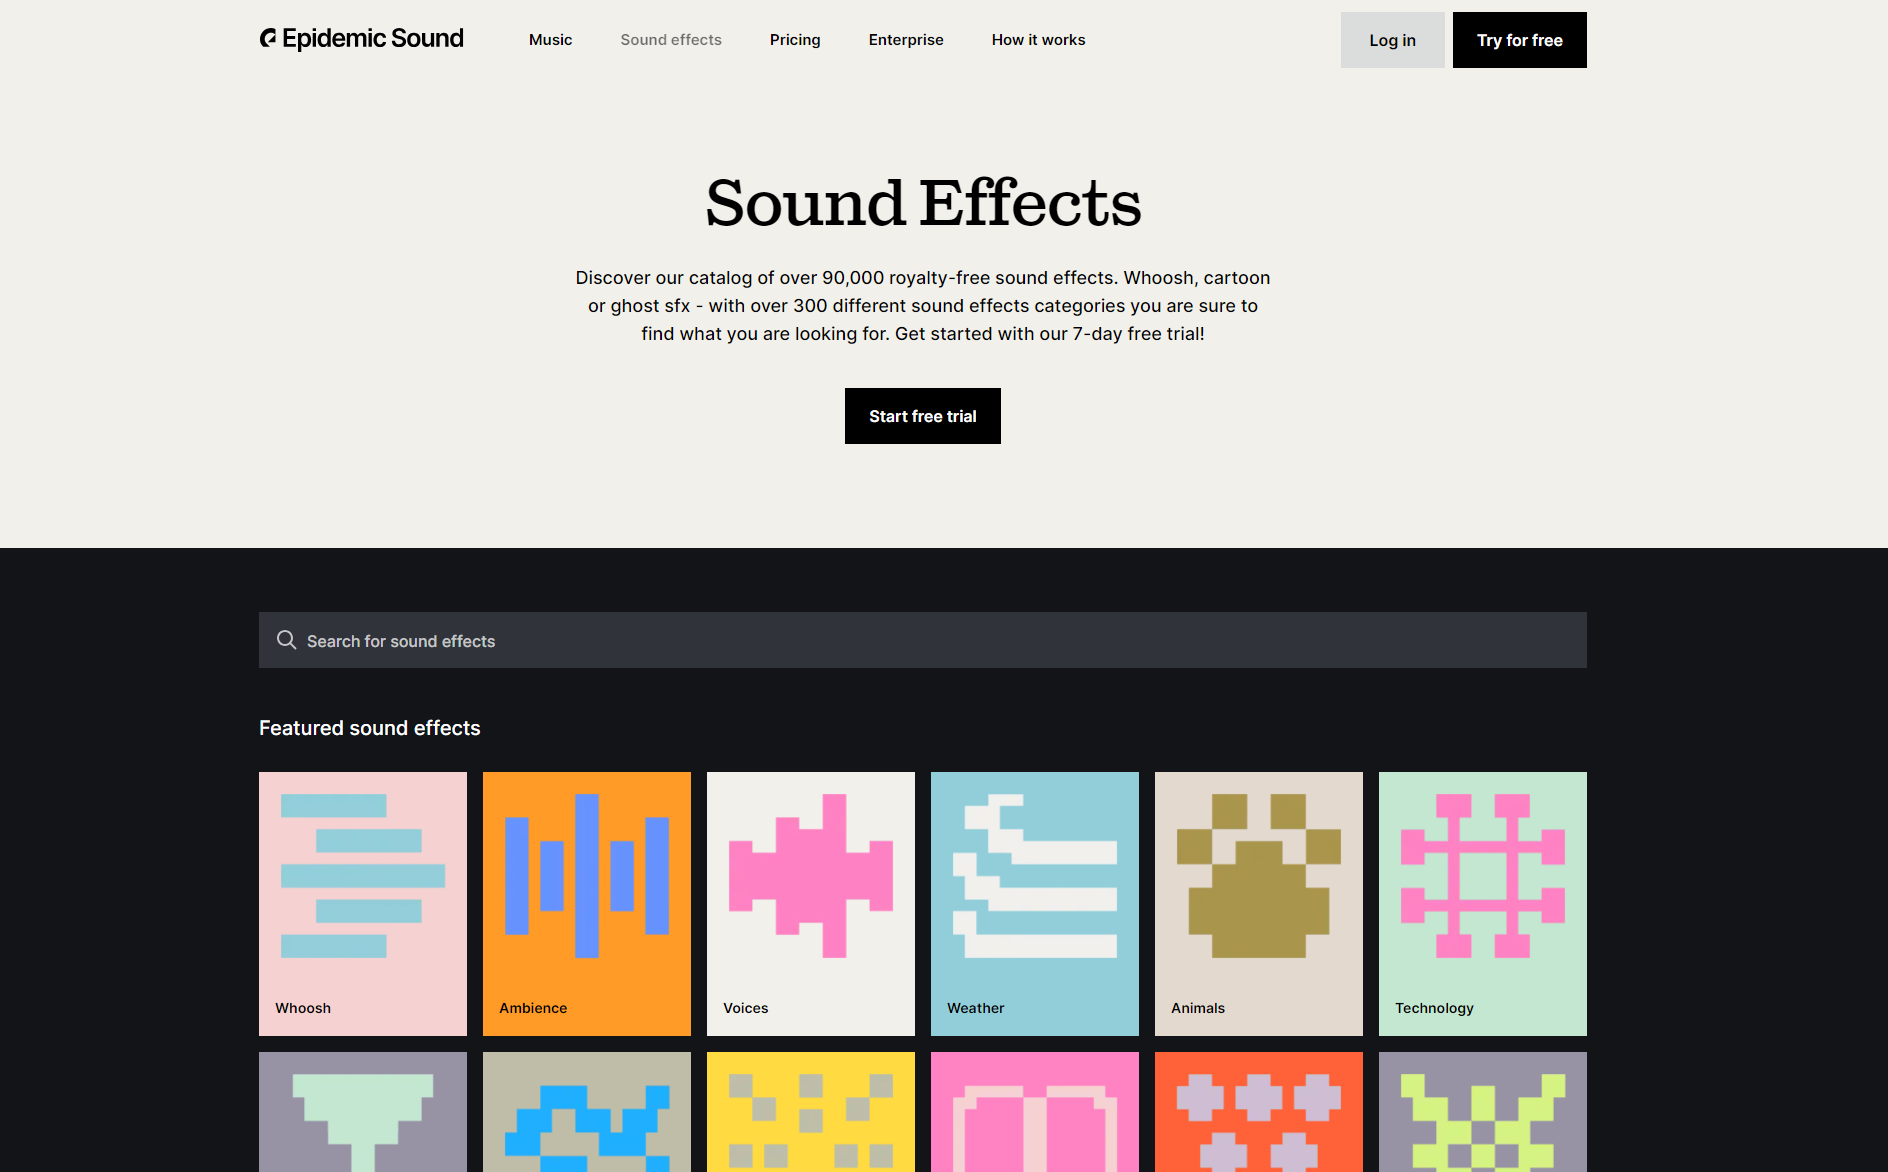Image resolution: width=1888 pixels, height=1172 pixels.
Task: Click the Start free trial button
Action: click(x=922, y=416)
